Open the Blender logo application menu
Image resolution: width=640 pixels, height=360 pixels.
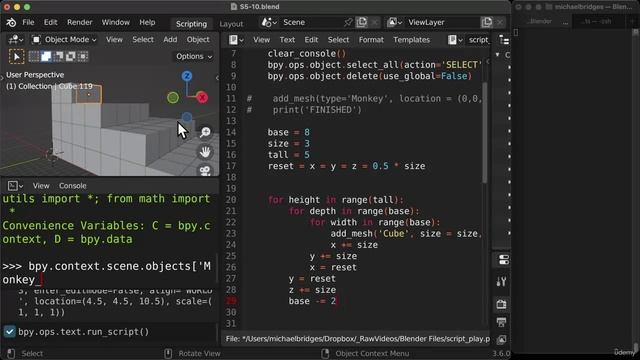[11, 22]
